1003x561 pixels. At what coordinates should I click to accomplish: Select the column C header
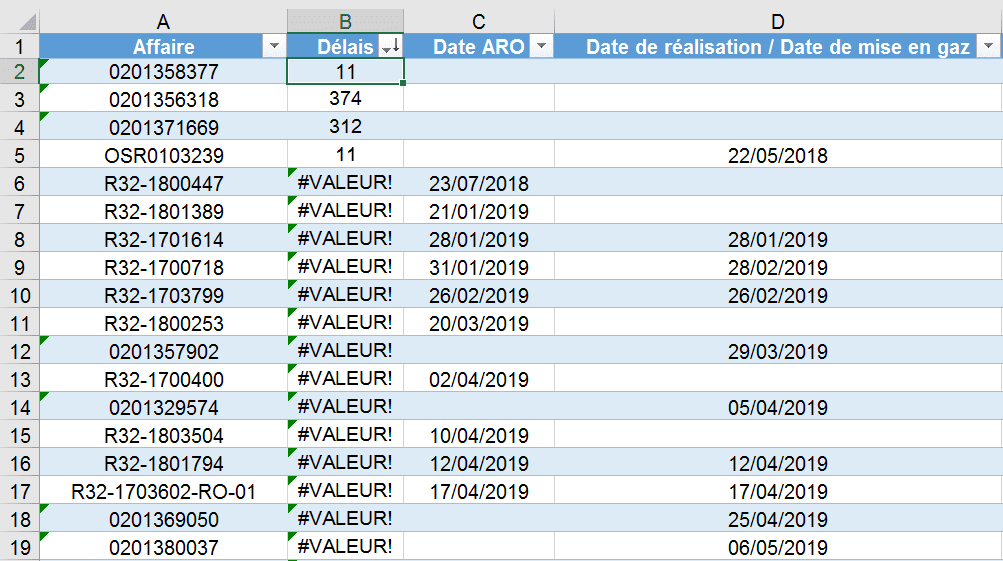point(478,21)
